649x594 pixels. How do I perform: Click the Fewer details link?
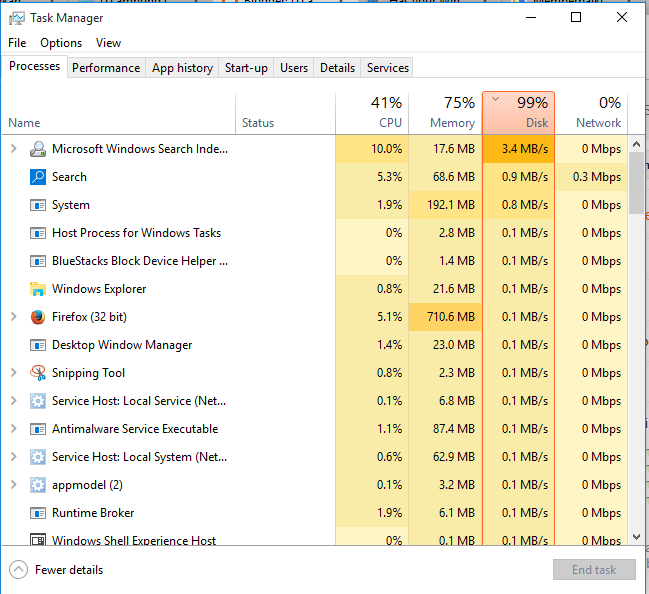click(x=69, y=570)
